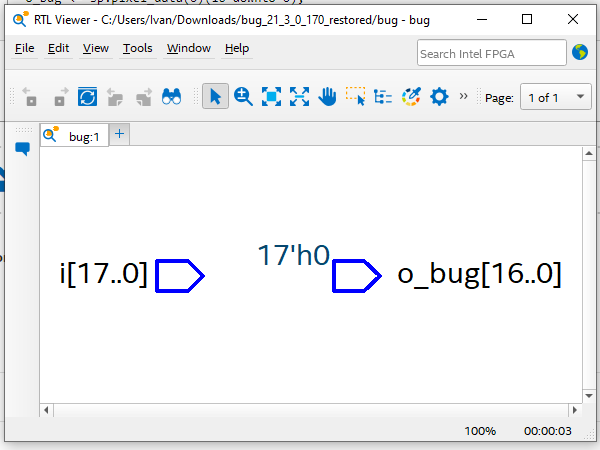Viewport: 600px width, 450px height.
Task: Click the globe web search icon
Action: [x=580, y=52]
